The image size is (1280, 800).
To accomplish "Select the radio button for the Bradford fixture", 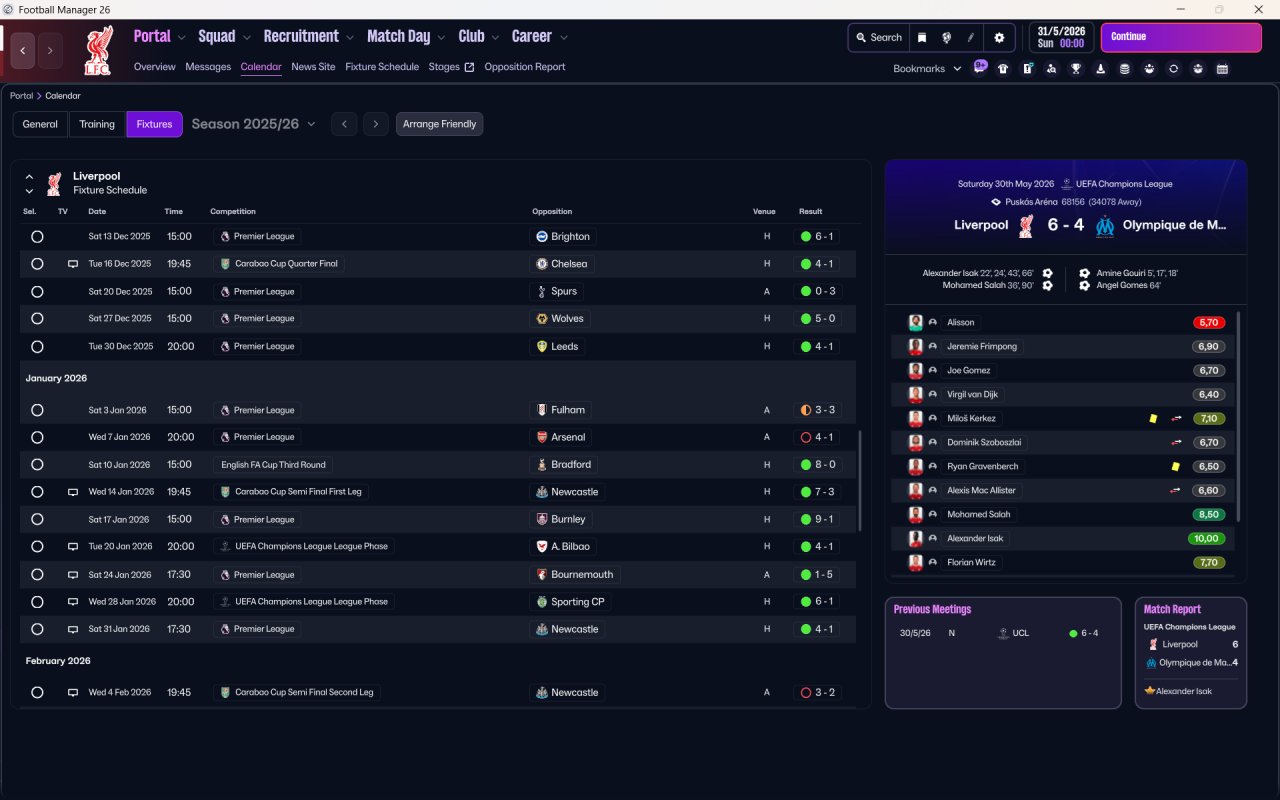I will [37, 465].
